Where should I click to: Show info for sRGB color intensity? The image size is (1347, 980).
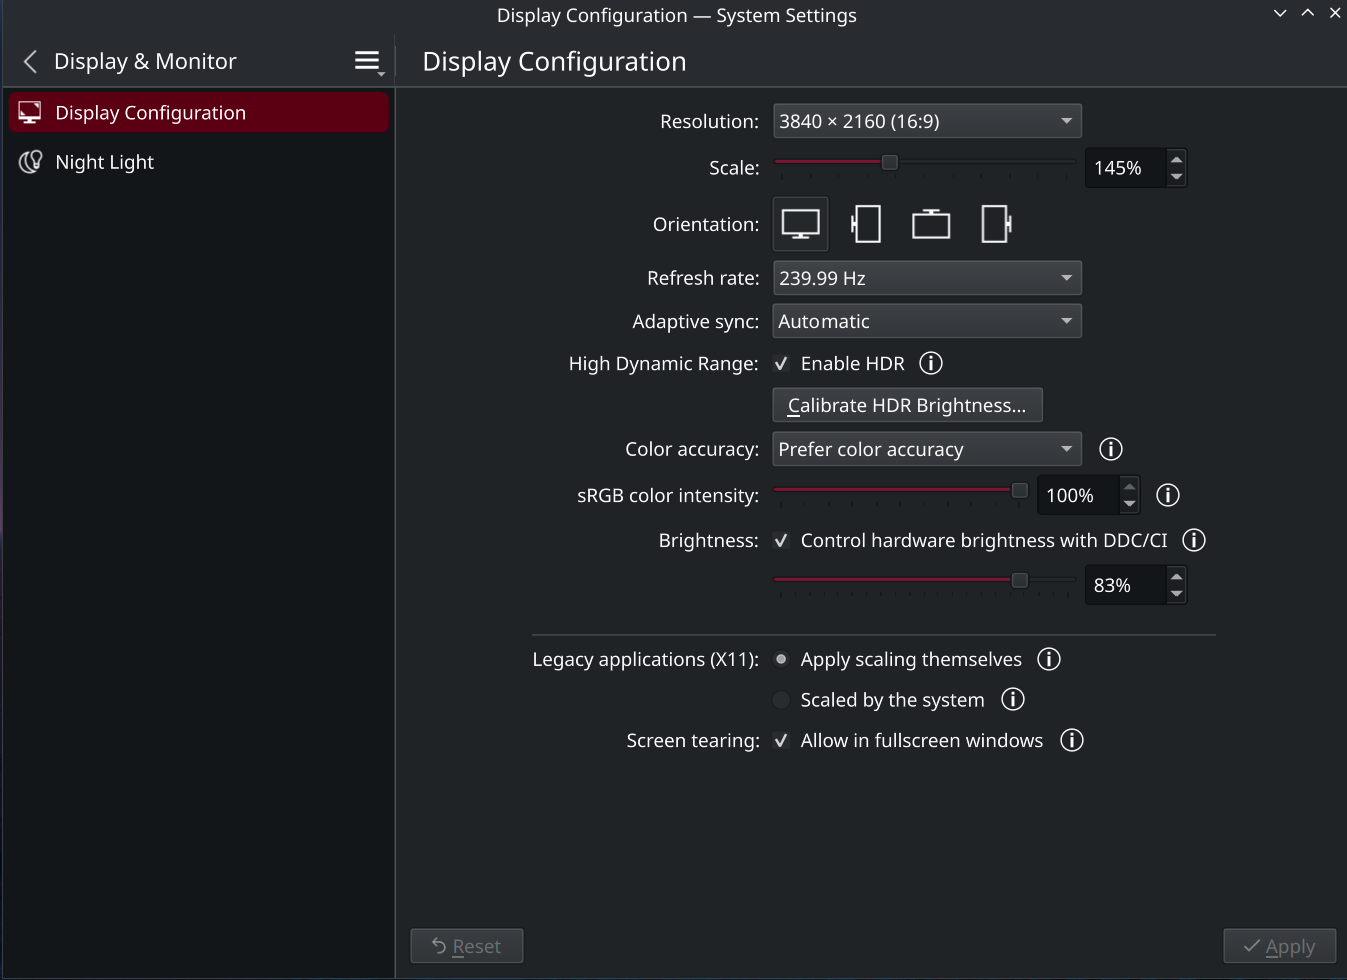pyautogui.click(x=1168, y=495)
